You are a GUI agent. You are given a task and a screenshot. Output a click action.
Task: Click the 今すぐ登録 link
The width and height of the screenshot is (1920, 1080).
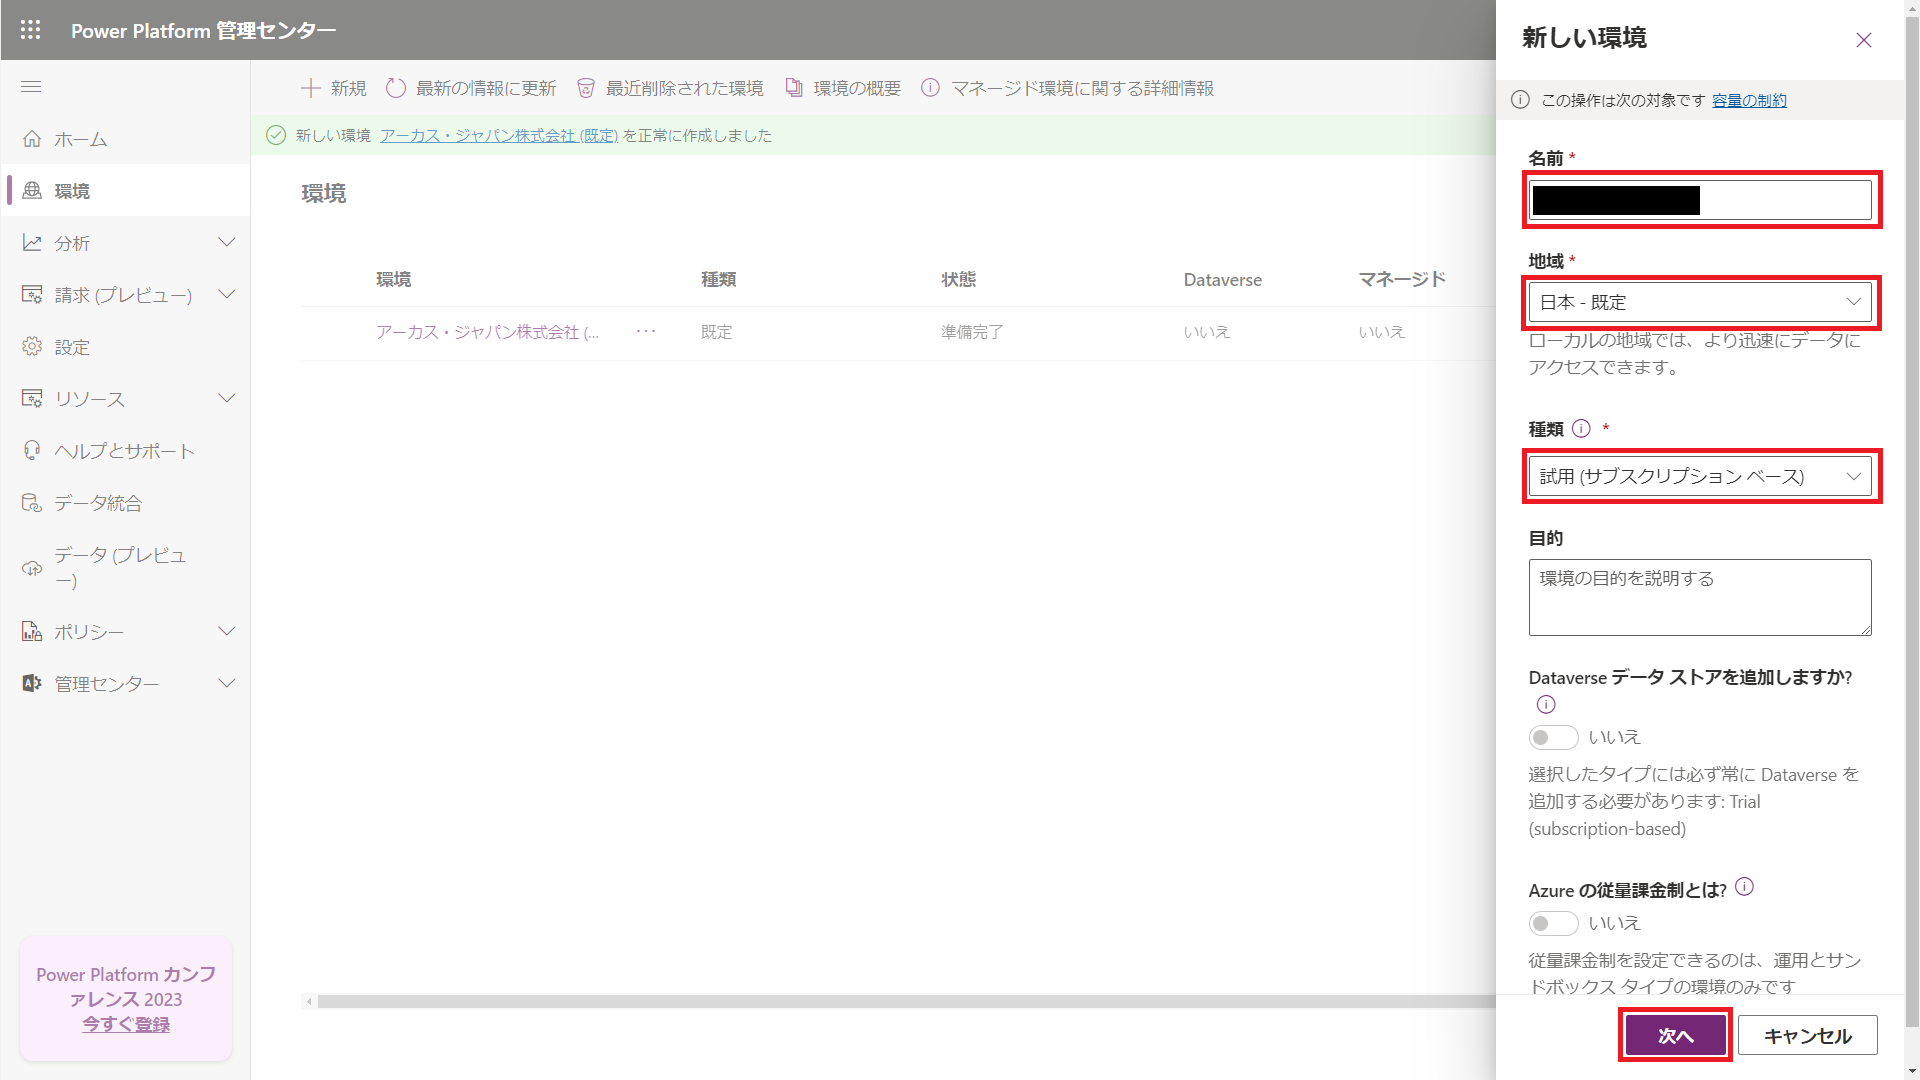click(126, 1024)
